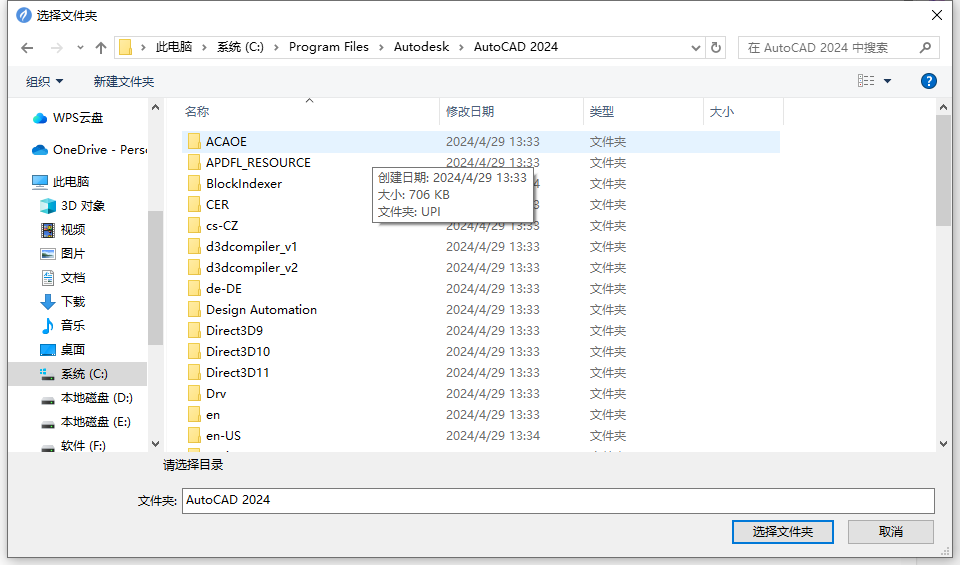
Task: Select 本地磁盘 (D:) drive
Action: (x=95, y=398)
